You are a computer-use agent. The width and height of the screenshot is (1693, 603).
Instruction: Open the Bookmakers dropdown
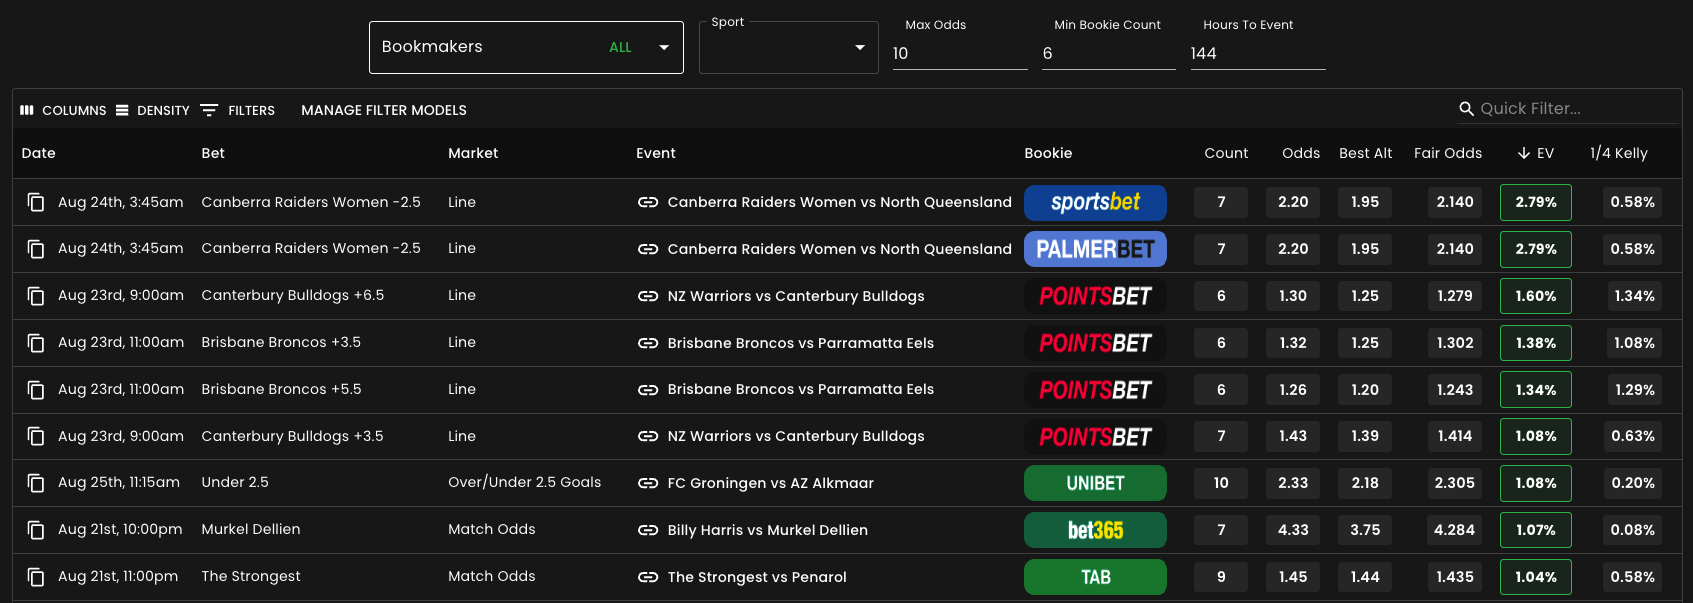(x=526, y=47)
